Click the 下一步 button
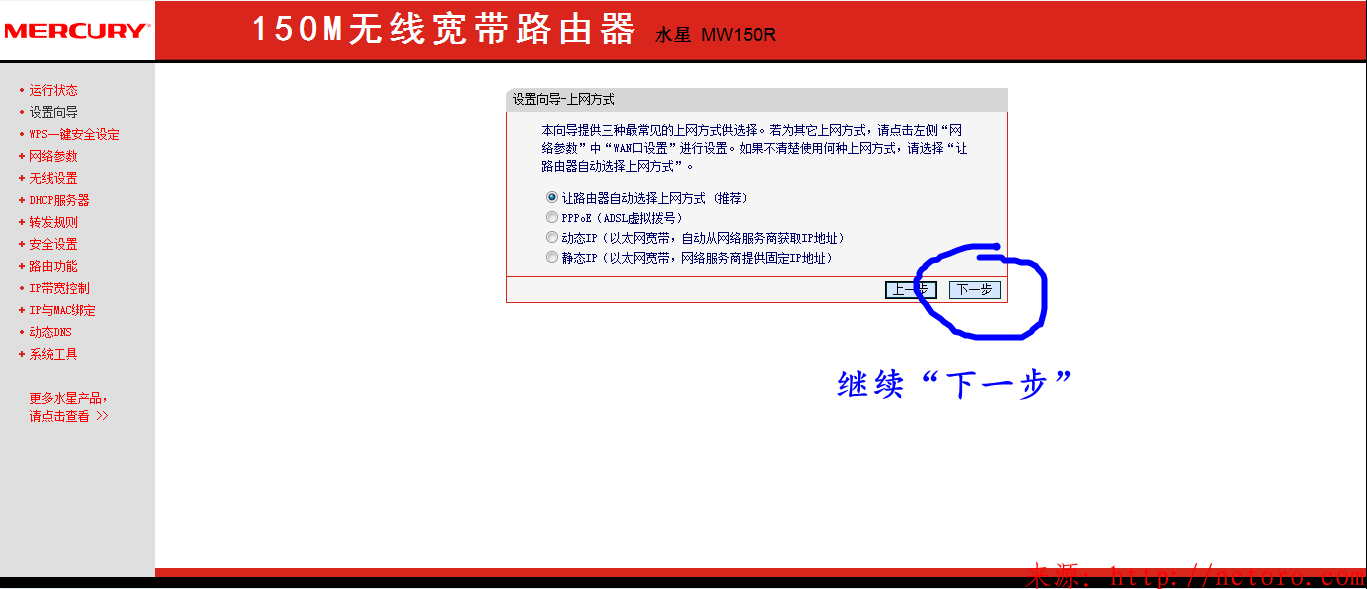Viewport: 1367px width, 589px height. coord(974,290)
